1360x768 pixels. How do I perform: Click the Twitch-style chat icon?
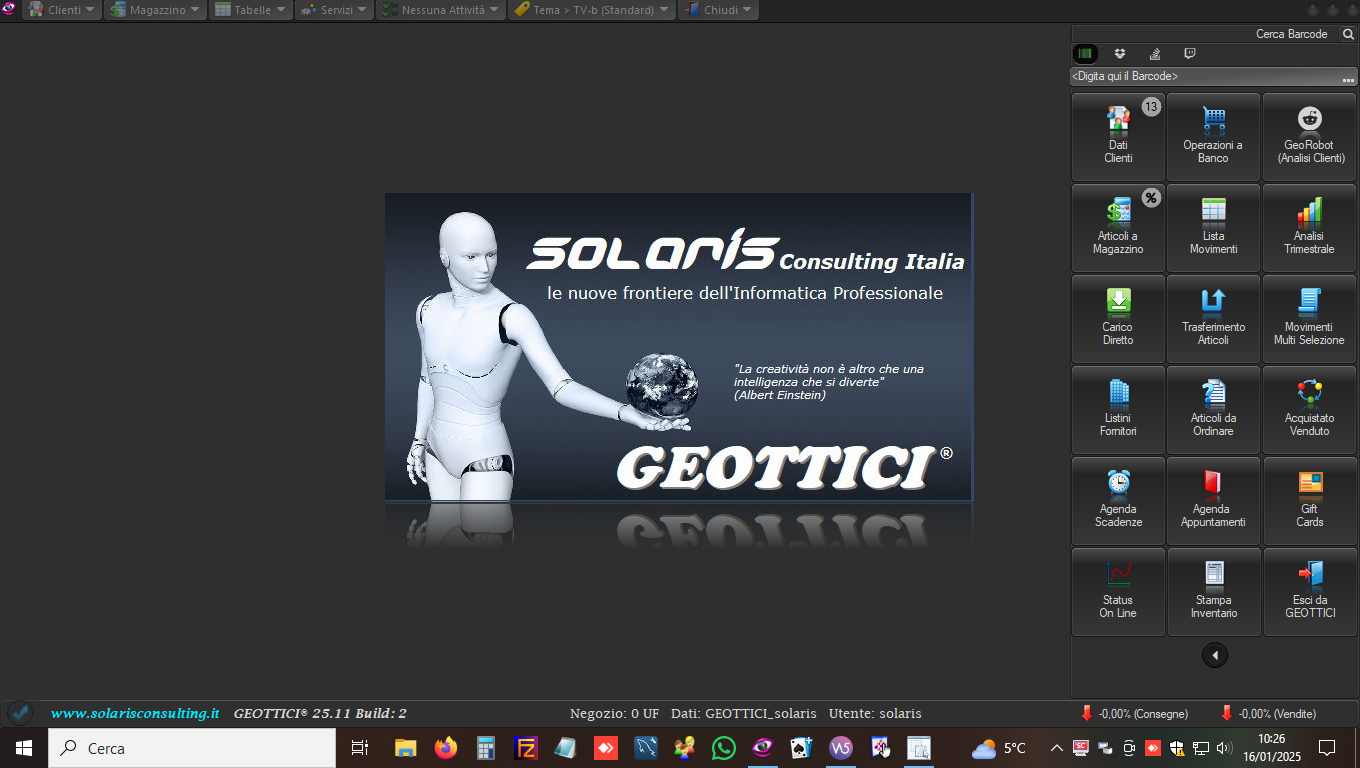[x=1189, y=54]
